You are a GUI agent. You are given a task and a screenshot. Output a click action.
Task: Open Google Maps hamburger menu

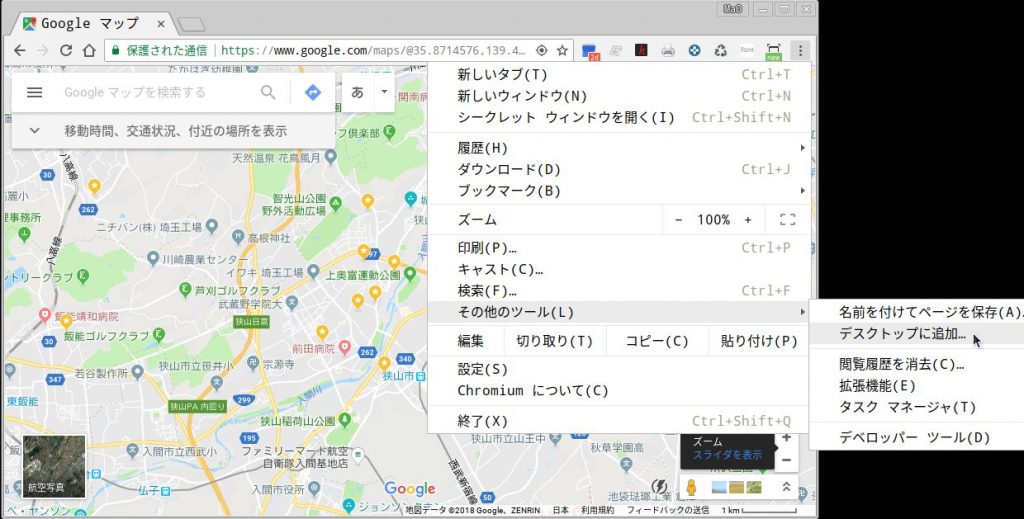coord(35,92)
